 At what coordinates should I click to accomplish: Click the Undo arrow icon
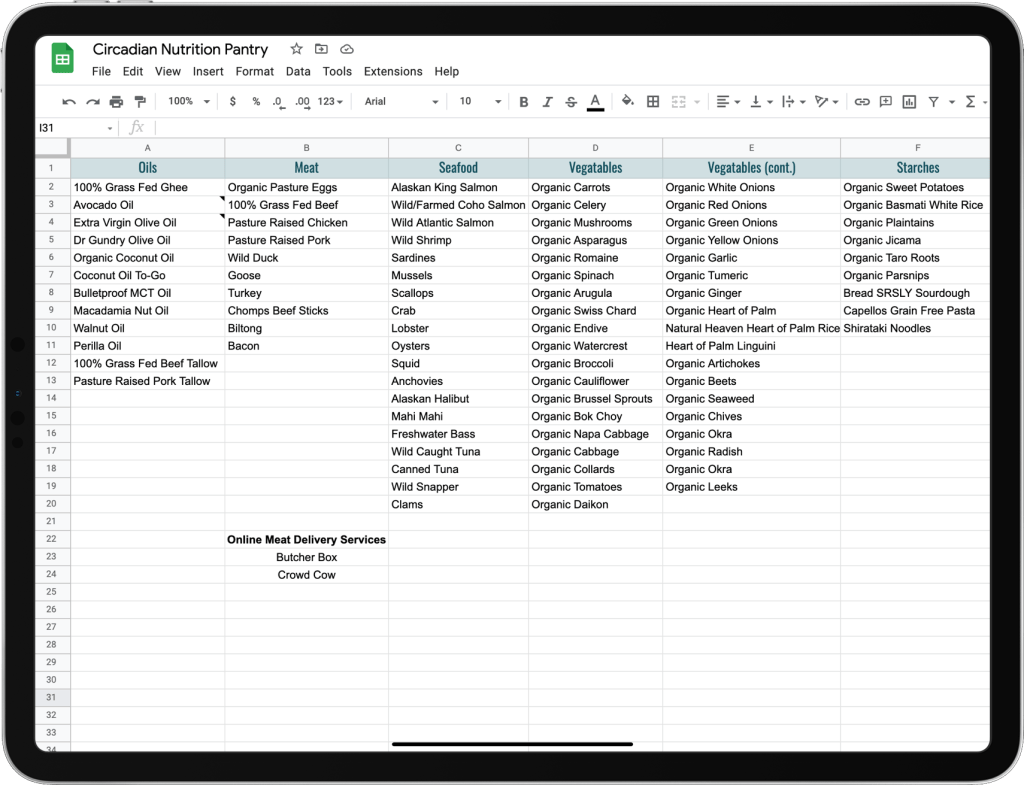(69, 102)
